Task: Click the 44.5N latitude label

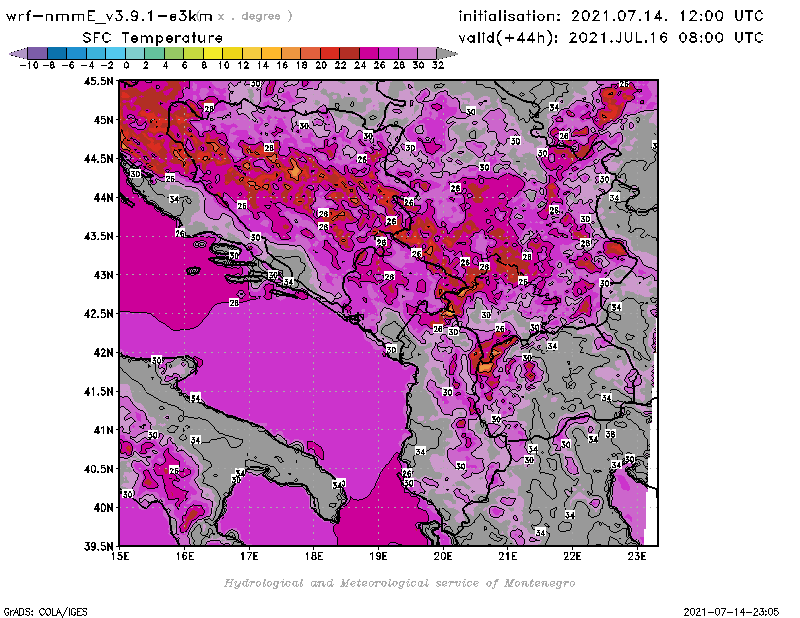Action: tap(98, 159)
